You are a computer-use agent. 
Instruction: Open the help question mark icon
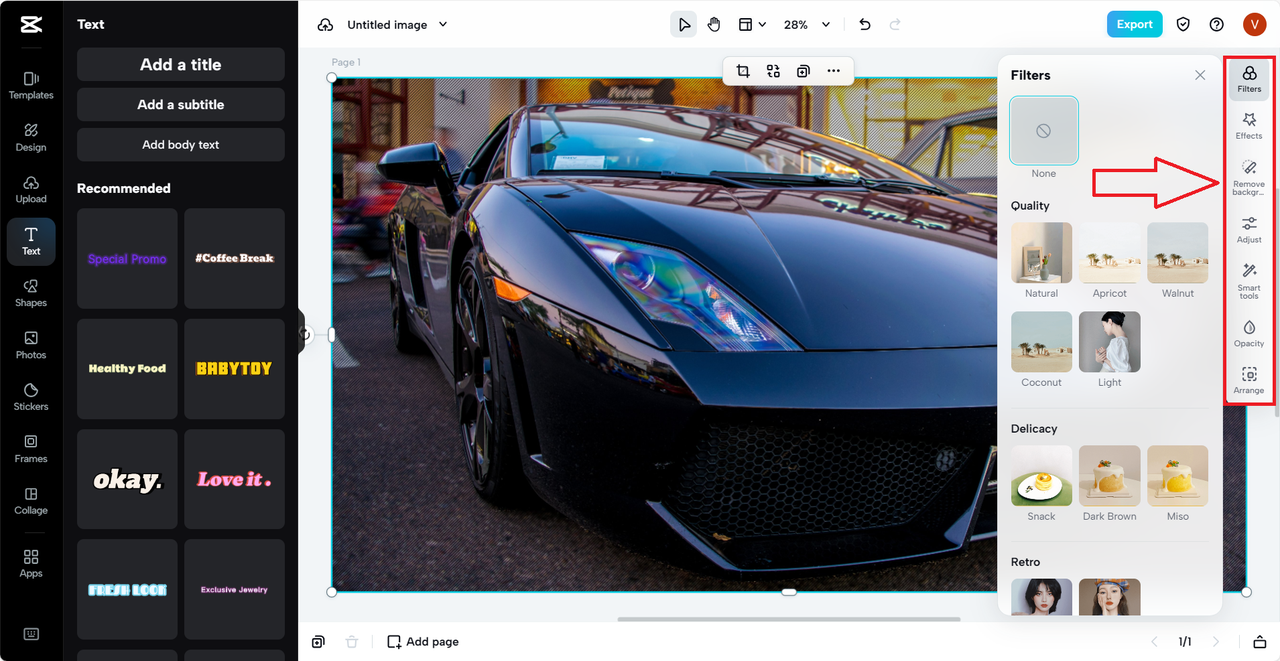pyautogui.click(x=1216, y=24)
